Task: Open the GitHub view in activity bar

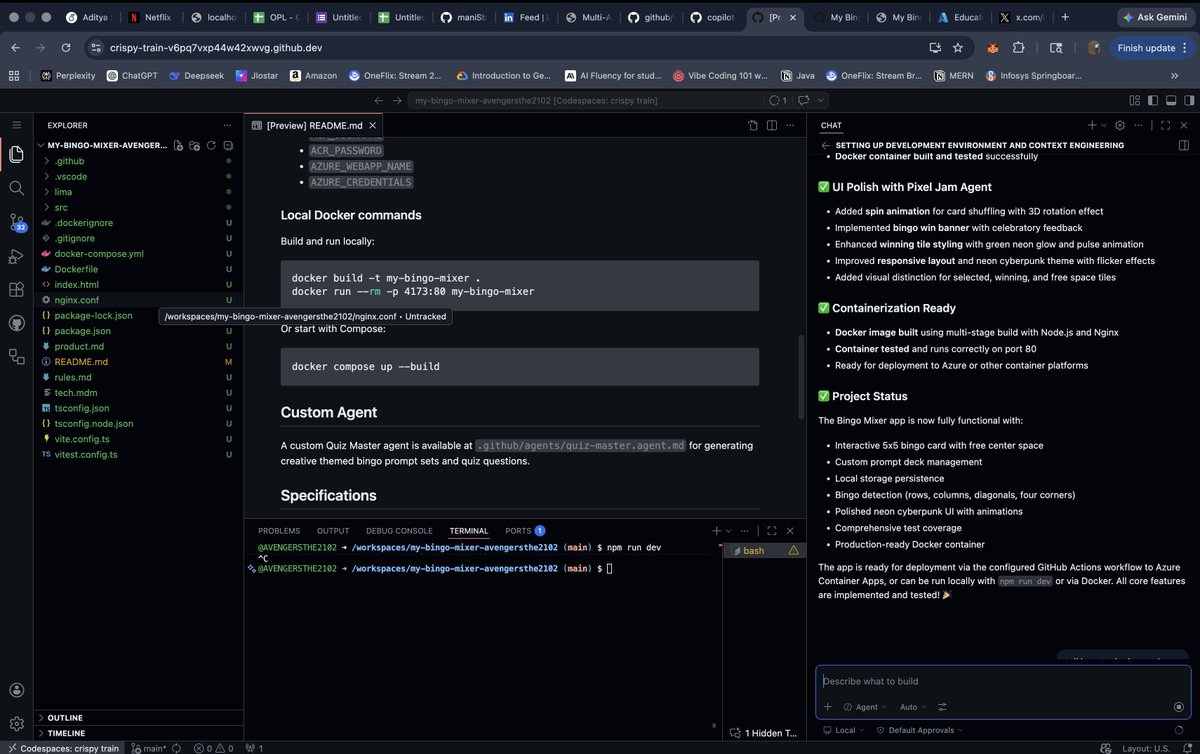Action: tap(16, 323)
